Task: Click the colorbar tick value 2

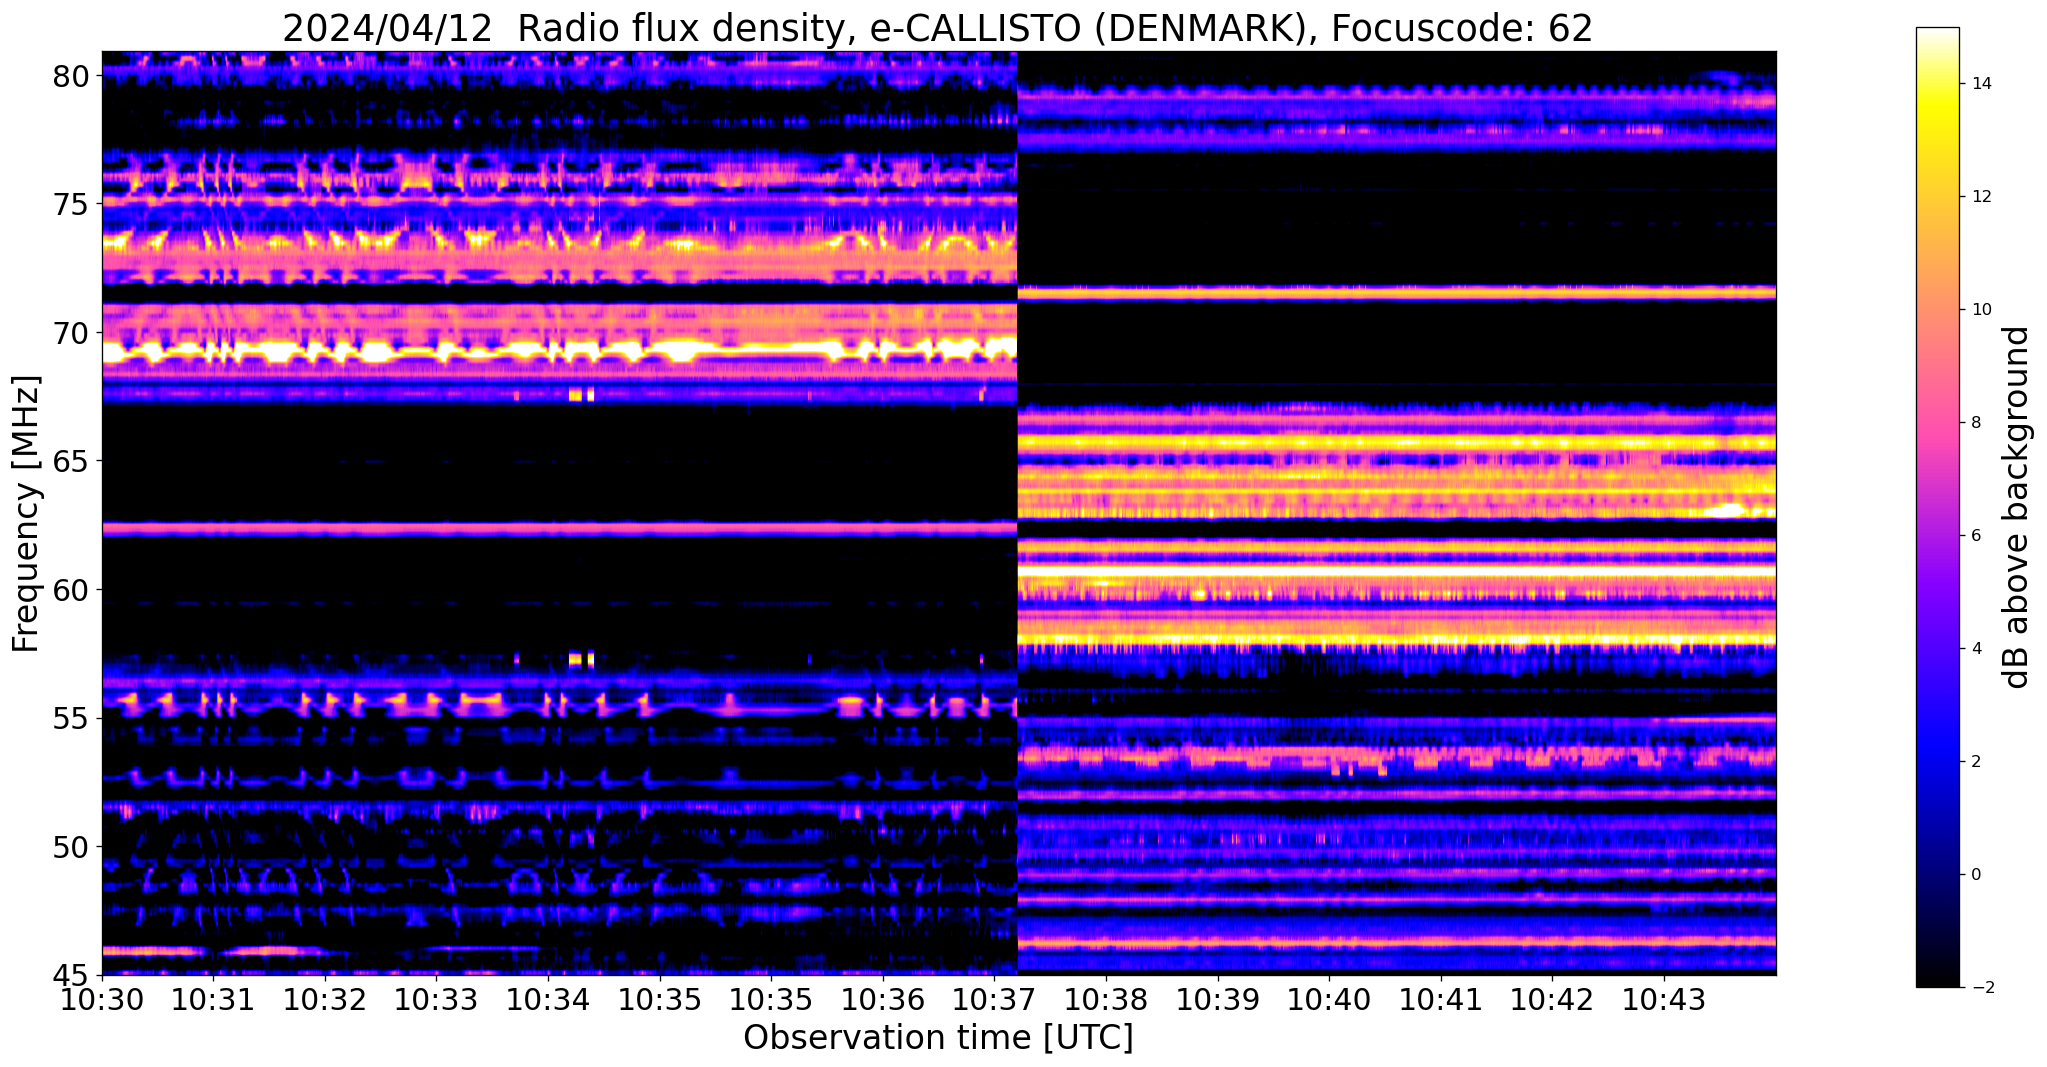Action: click(x=1974, y=762)
